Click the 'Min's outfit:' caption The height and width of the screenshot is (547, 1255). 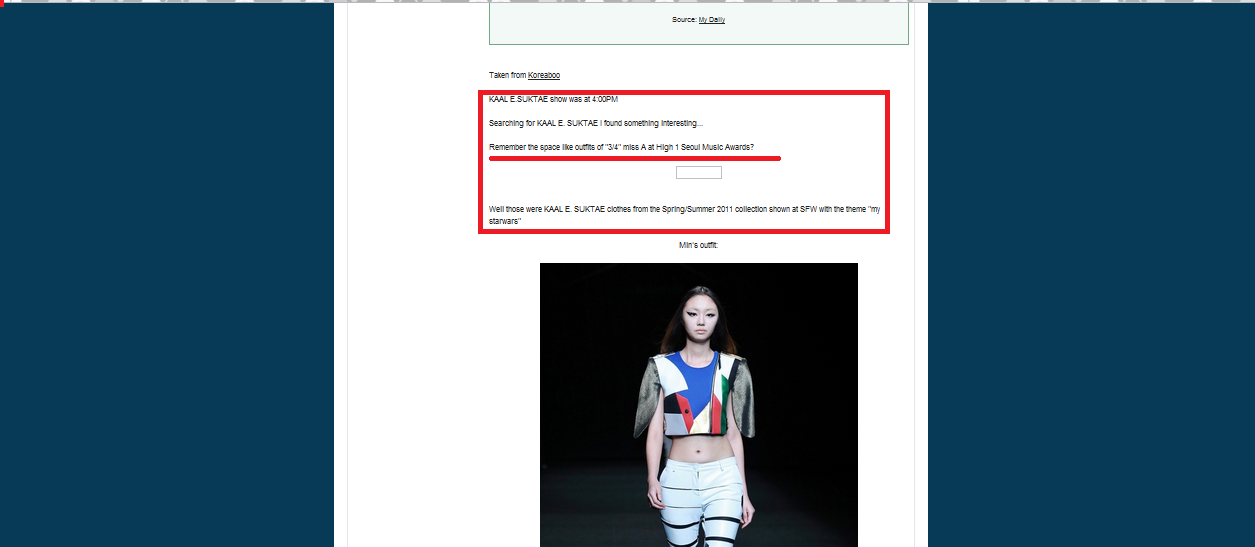(698, 245)
